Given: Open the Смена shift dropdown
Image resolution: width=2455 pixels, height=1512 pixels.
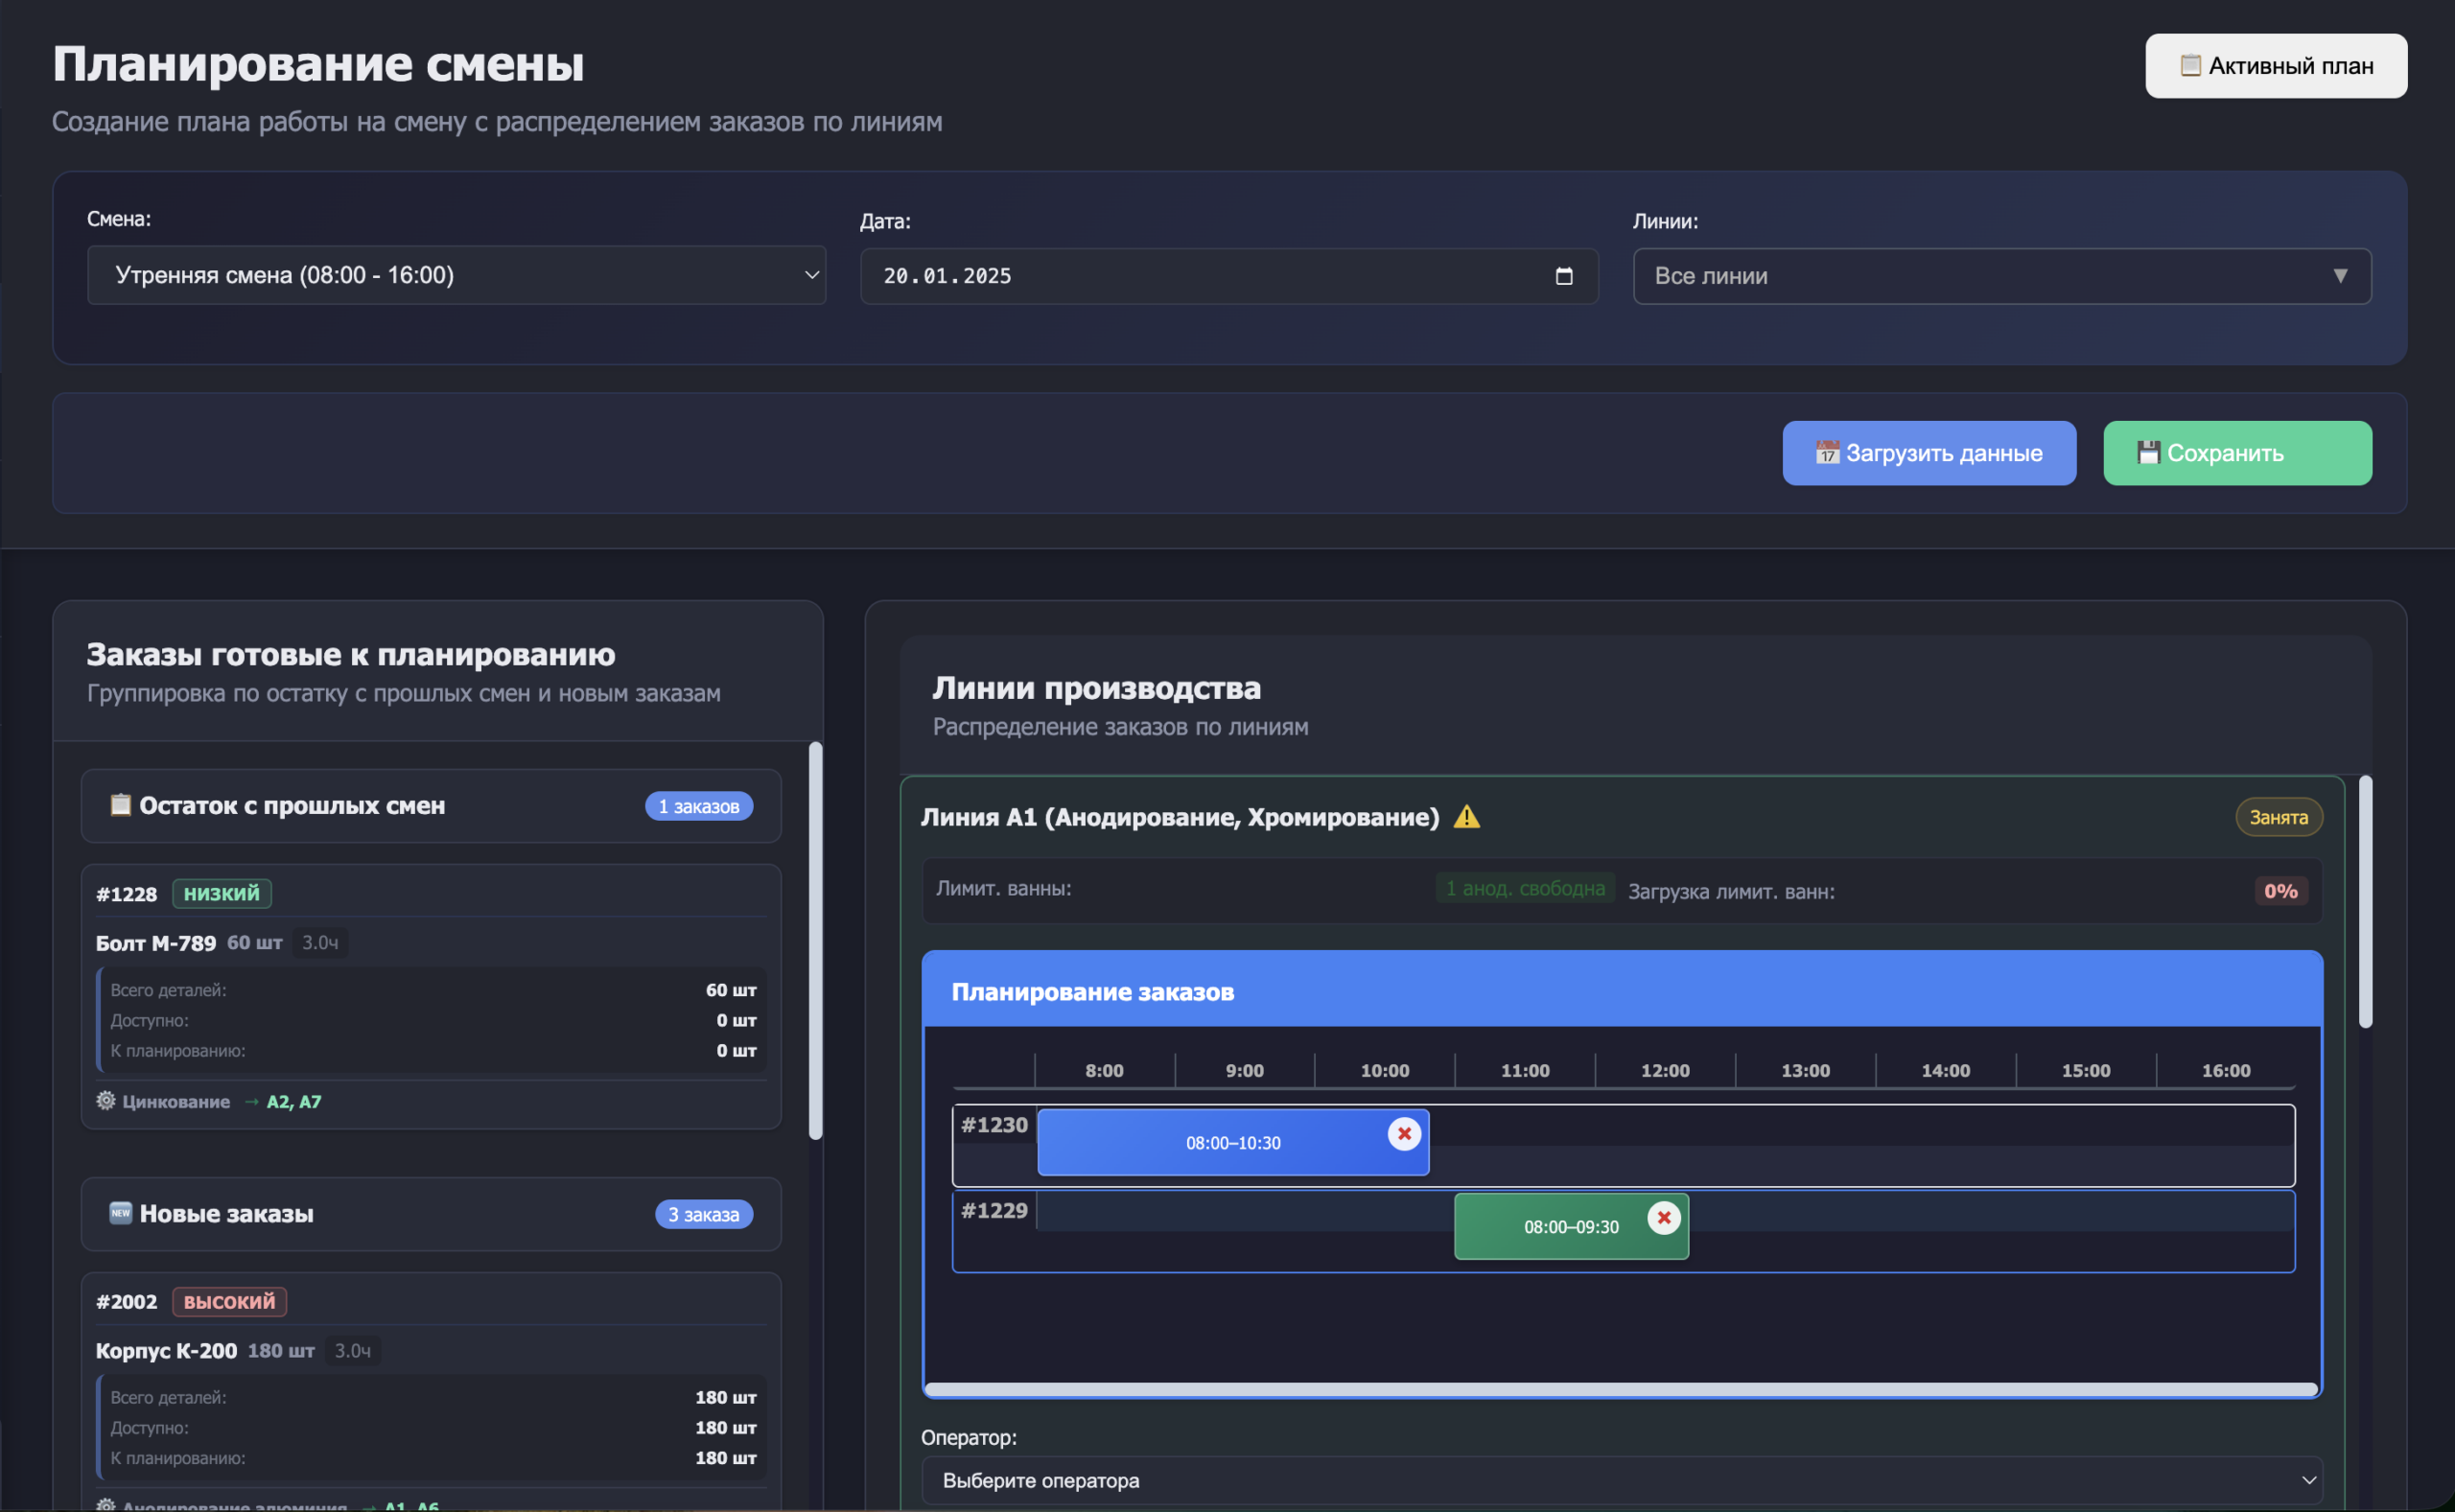Looking at the screenshot, I should [x=456, y=275].
